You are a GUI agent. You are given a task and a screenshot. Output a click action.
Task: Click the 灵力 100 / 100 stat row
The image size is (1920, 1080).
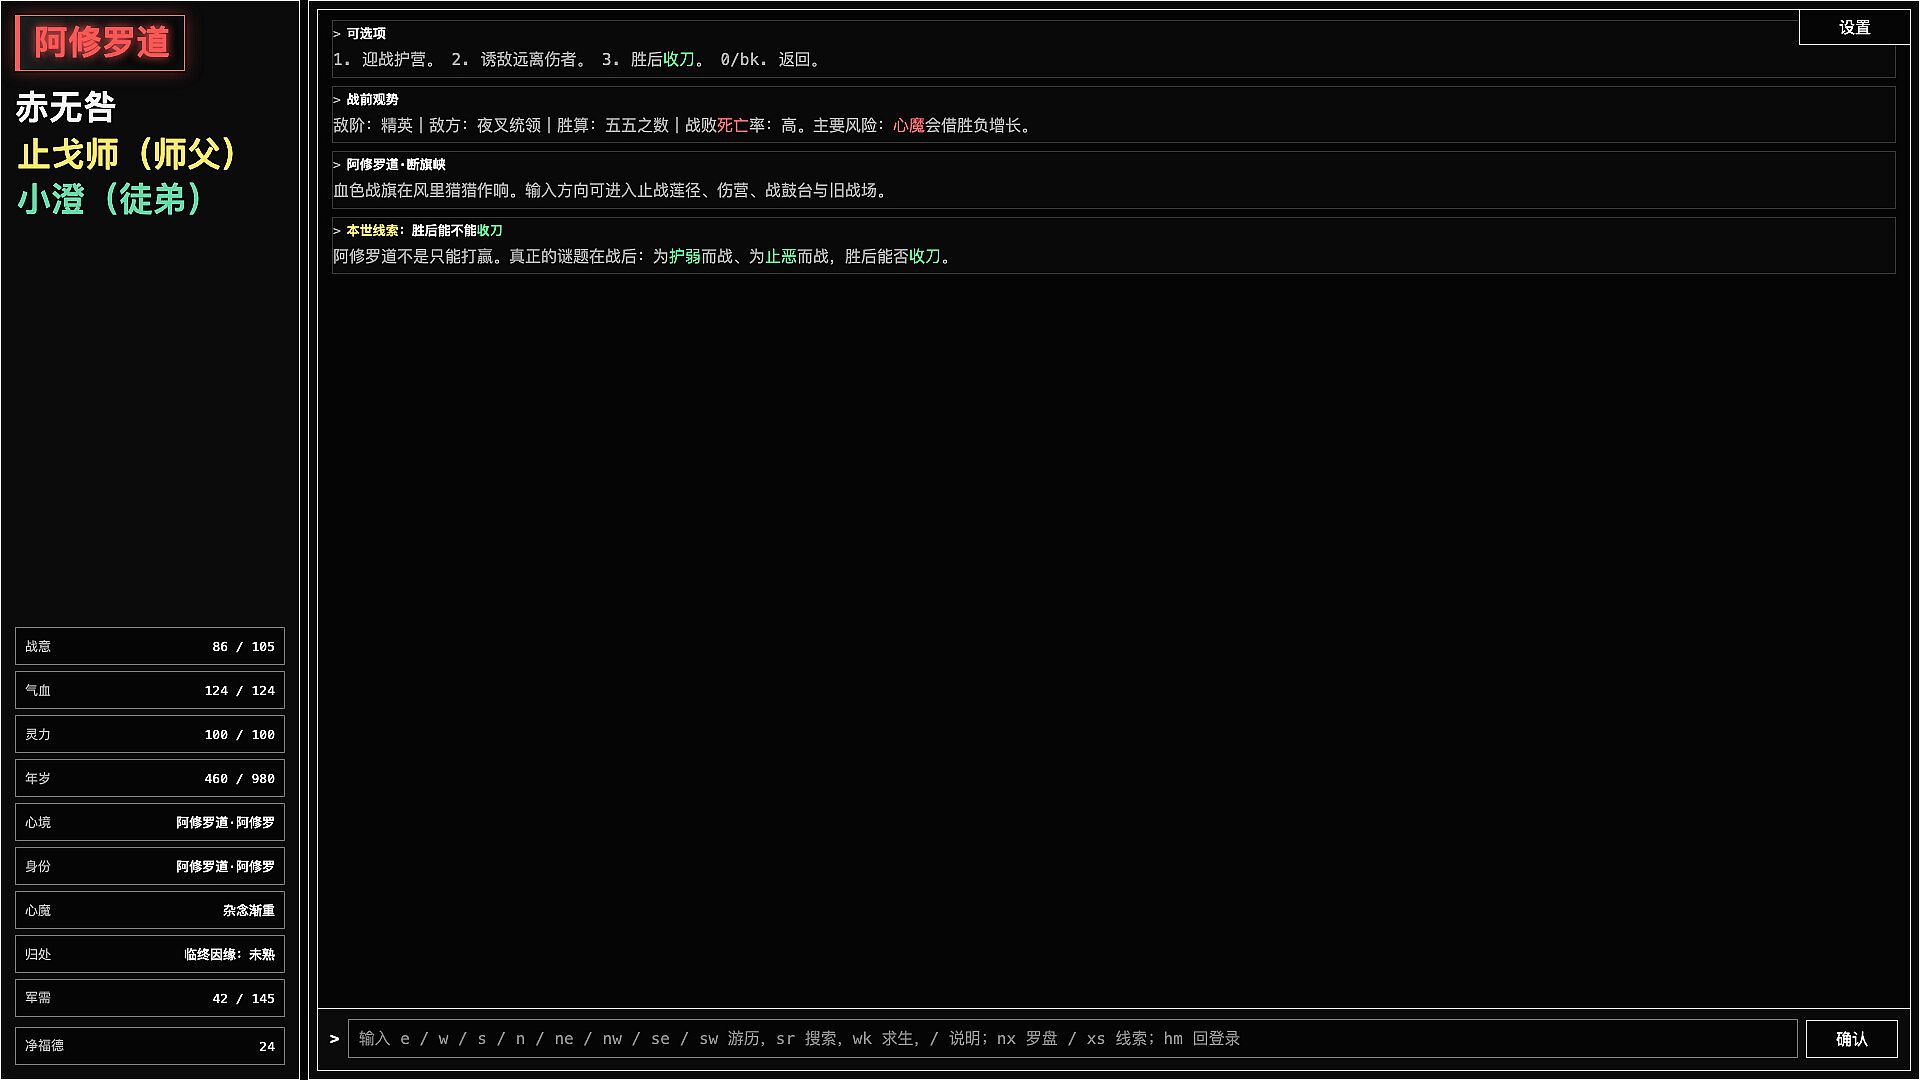[150, 734]
